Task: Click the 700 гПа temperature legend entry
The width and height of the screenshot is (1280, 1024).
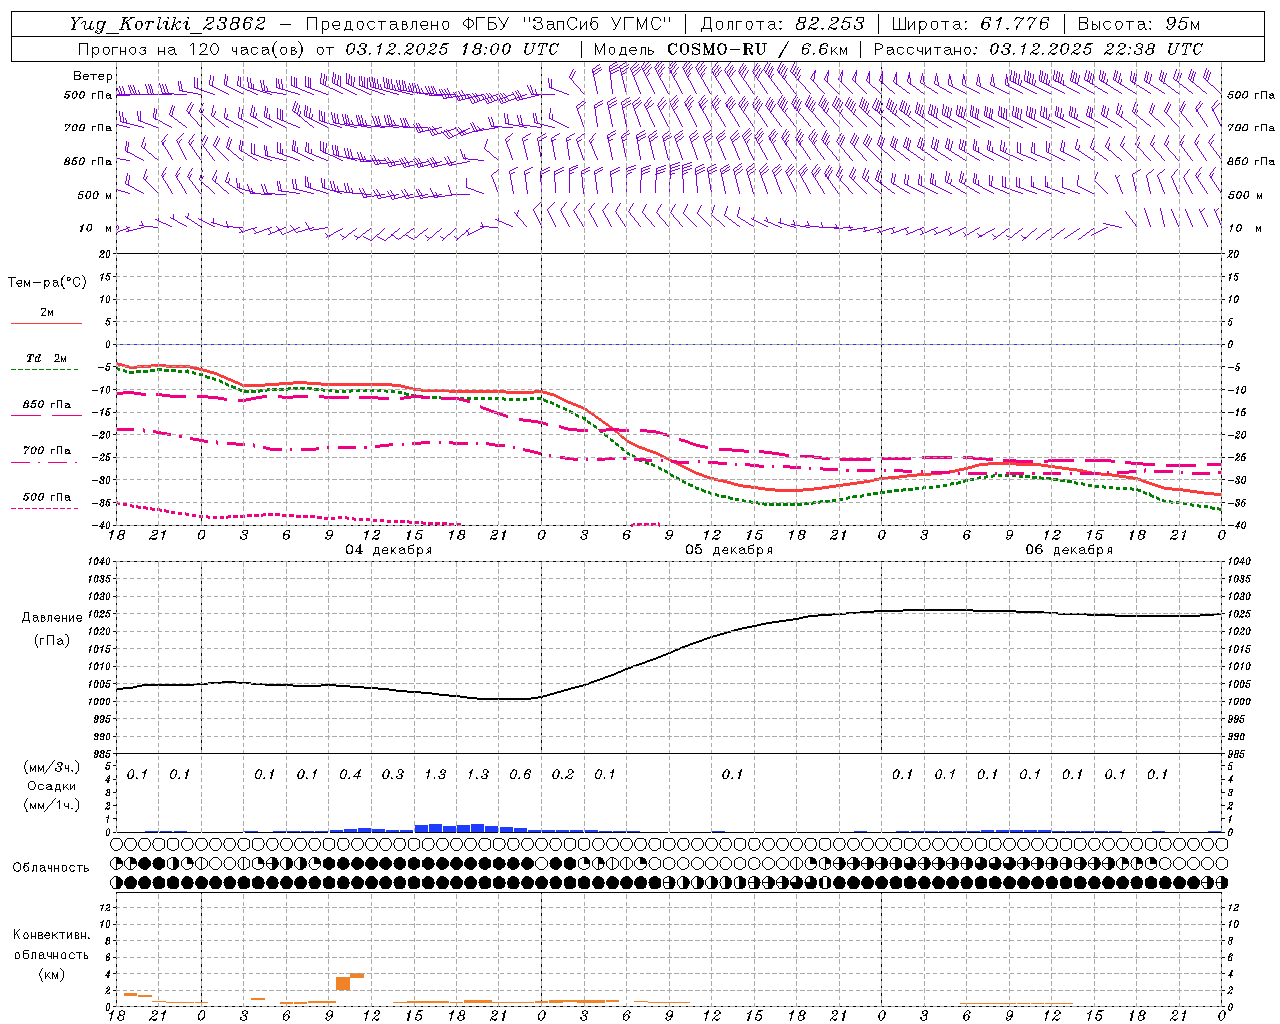Action: coord(46,451)
